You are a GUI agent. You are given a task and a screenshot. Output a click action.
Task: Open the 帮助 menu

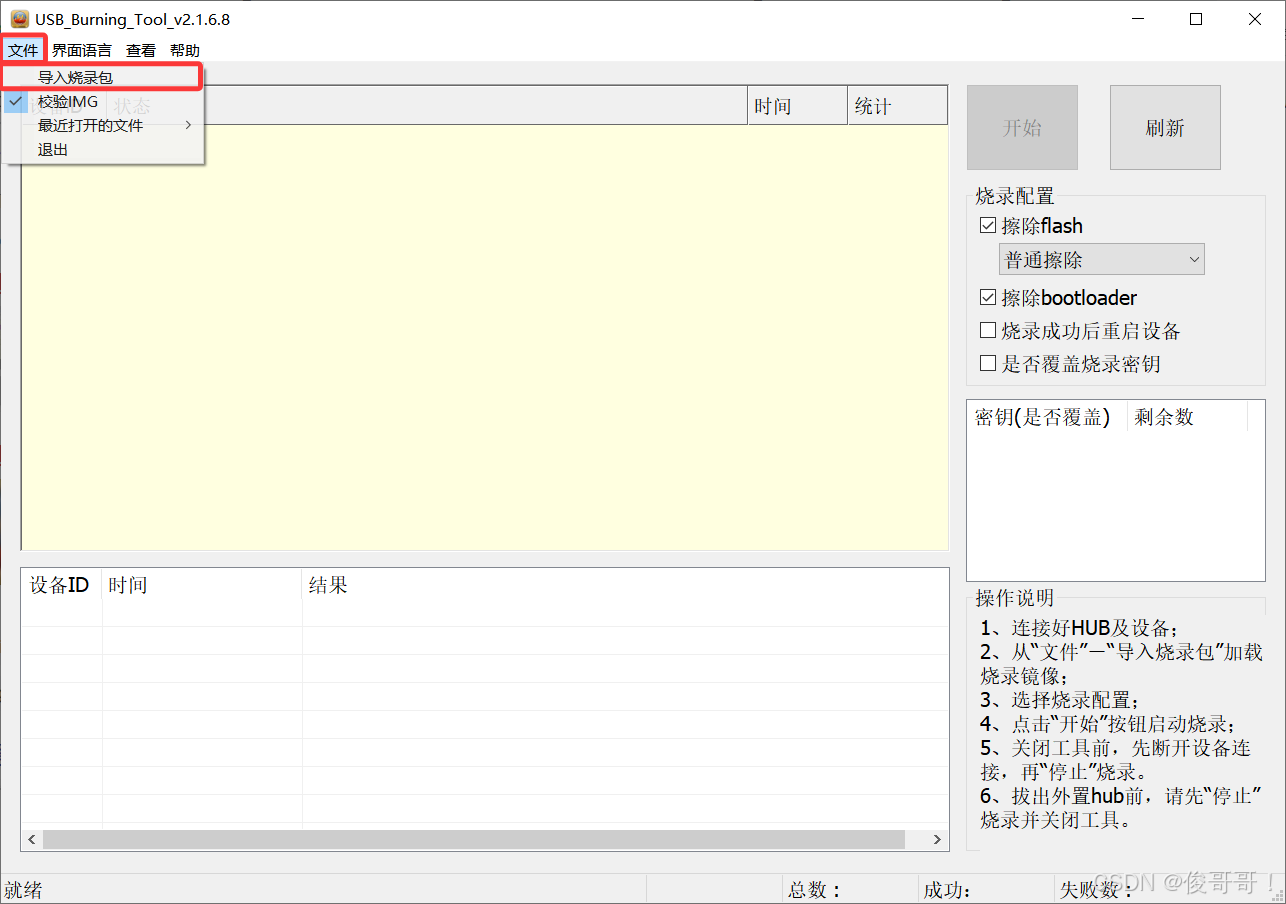[185, 50]
